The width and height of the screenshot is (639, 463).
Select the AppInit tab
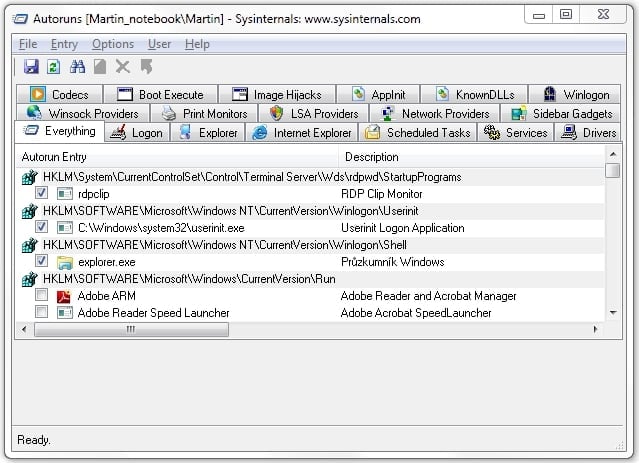378,94
